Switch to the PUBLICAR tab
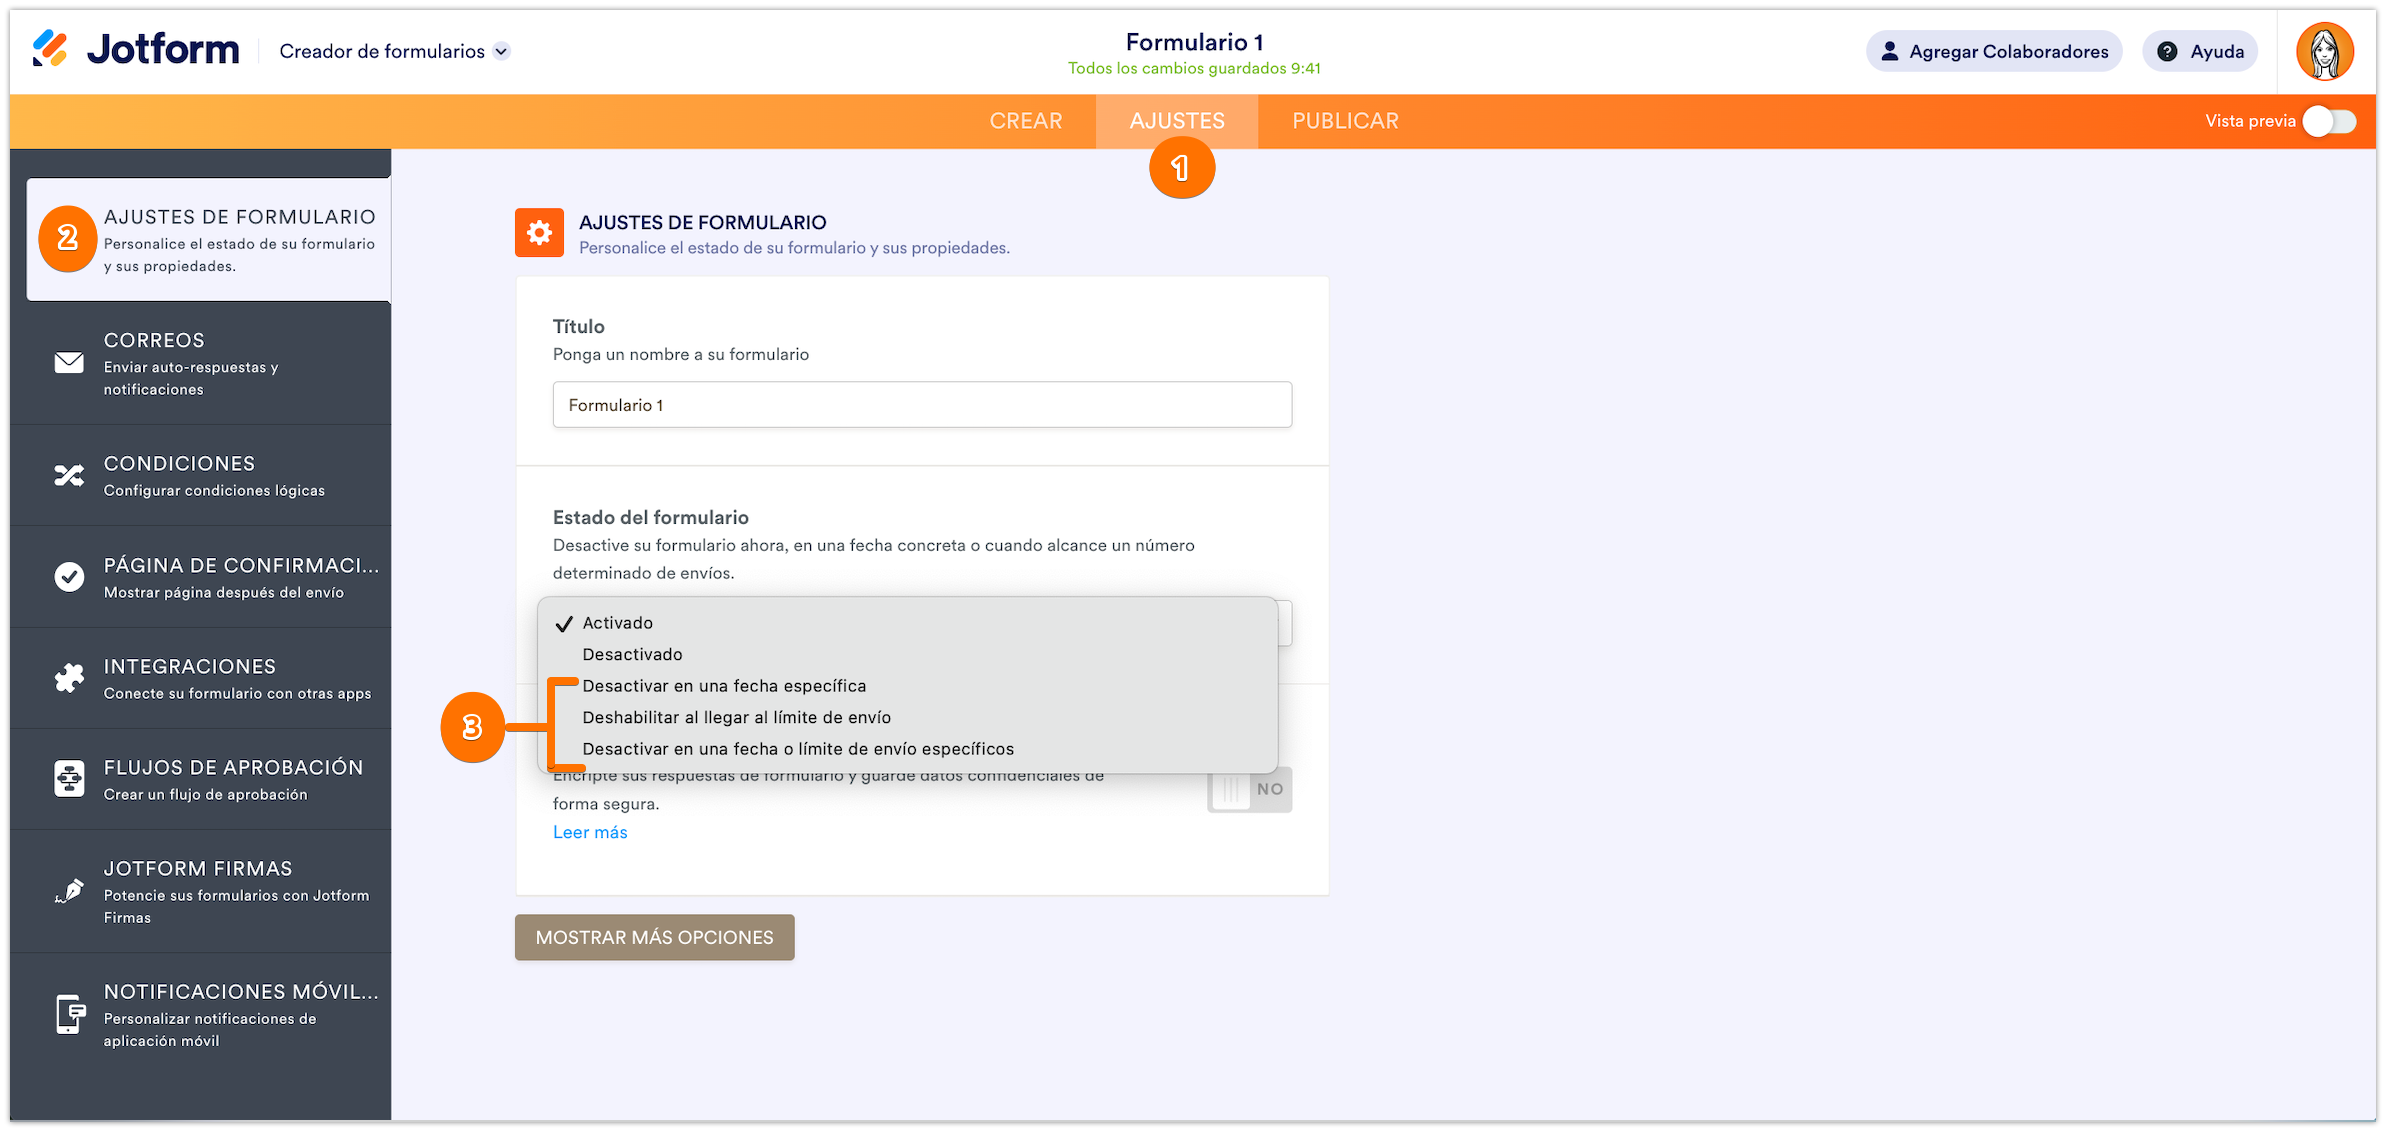The height and width of the screenshot is (1132, 2386). (x=1345, y=121)
